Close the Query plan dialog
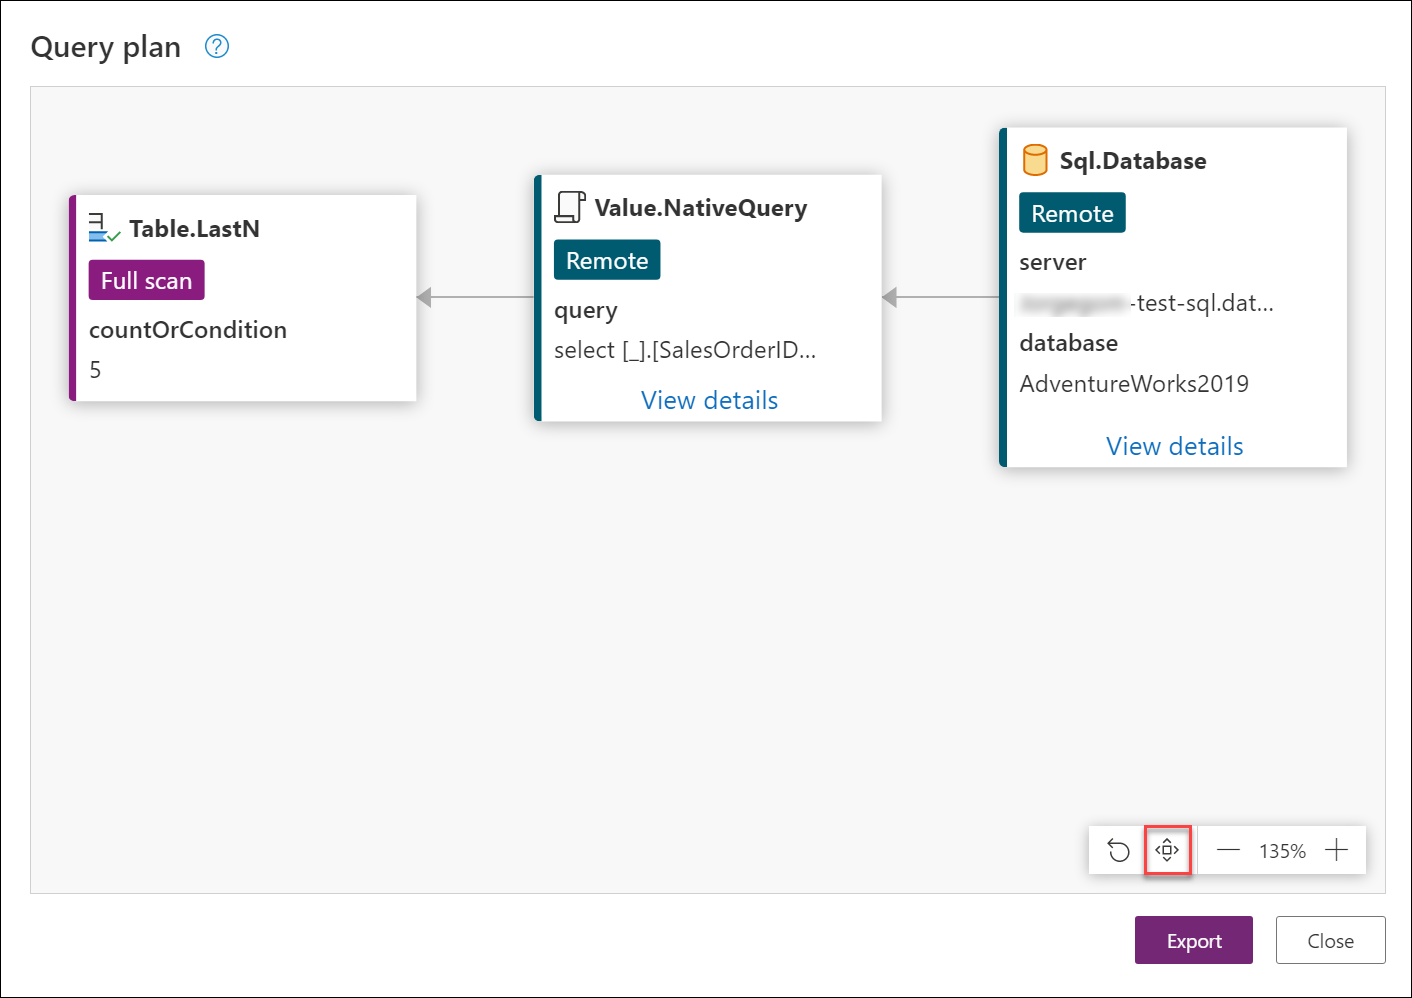This screenshot has height=998, width=1412. (1330, 940)
